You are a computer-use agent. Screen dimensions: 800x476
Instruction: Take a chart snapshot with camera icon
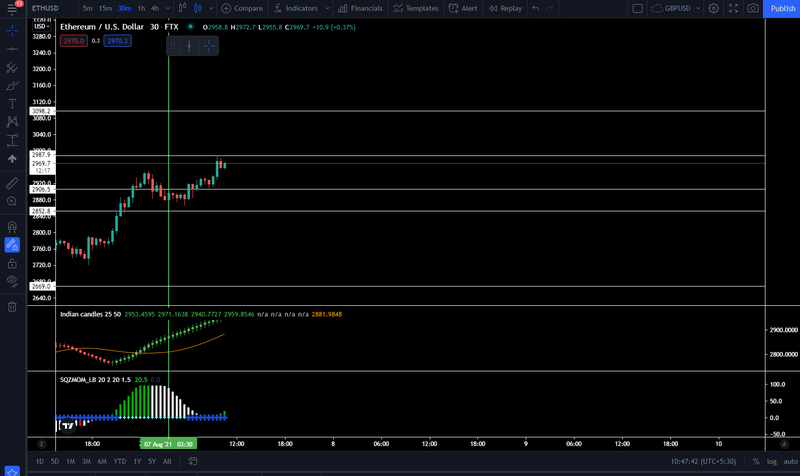pyautogui.click(x=753, y=8)
